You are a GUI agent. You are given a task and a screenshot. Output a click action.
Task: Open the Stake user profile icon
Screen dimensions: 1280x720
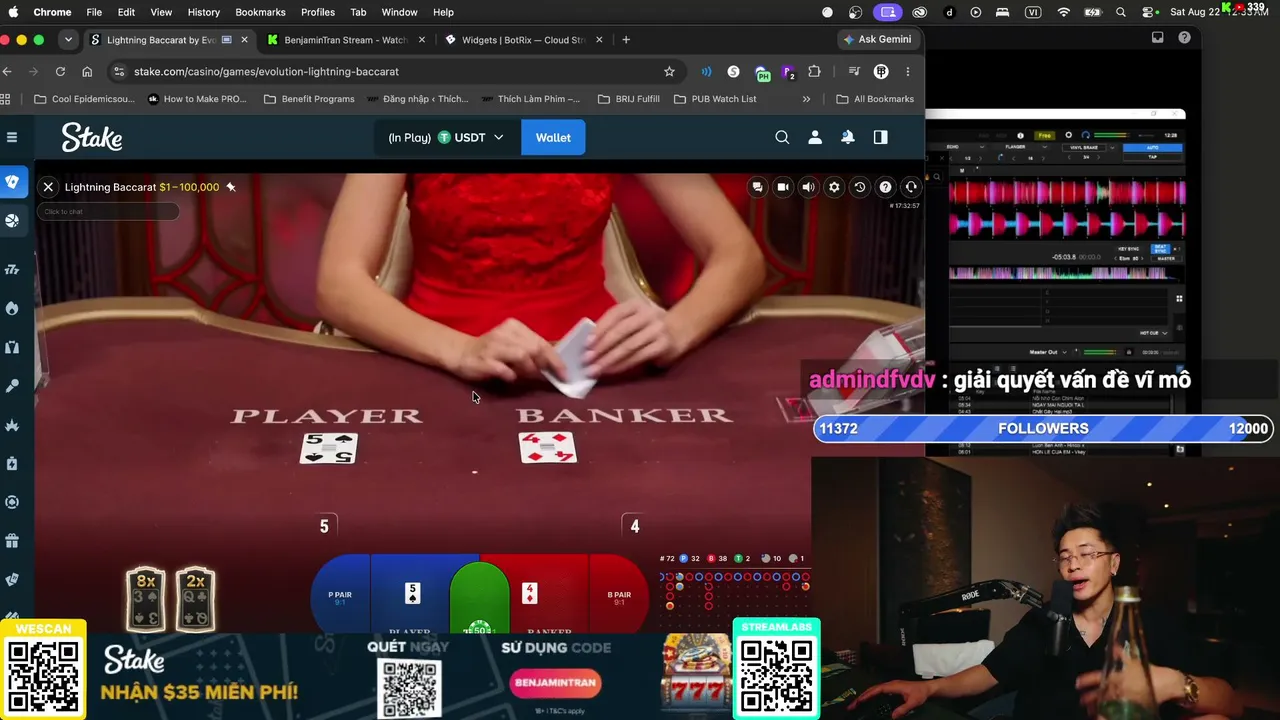(x=815, y=137)
